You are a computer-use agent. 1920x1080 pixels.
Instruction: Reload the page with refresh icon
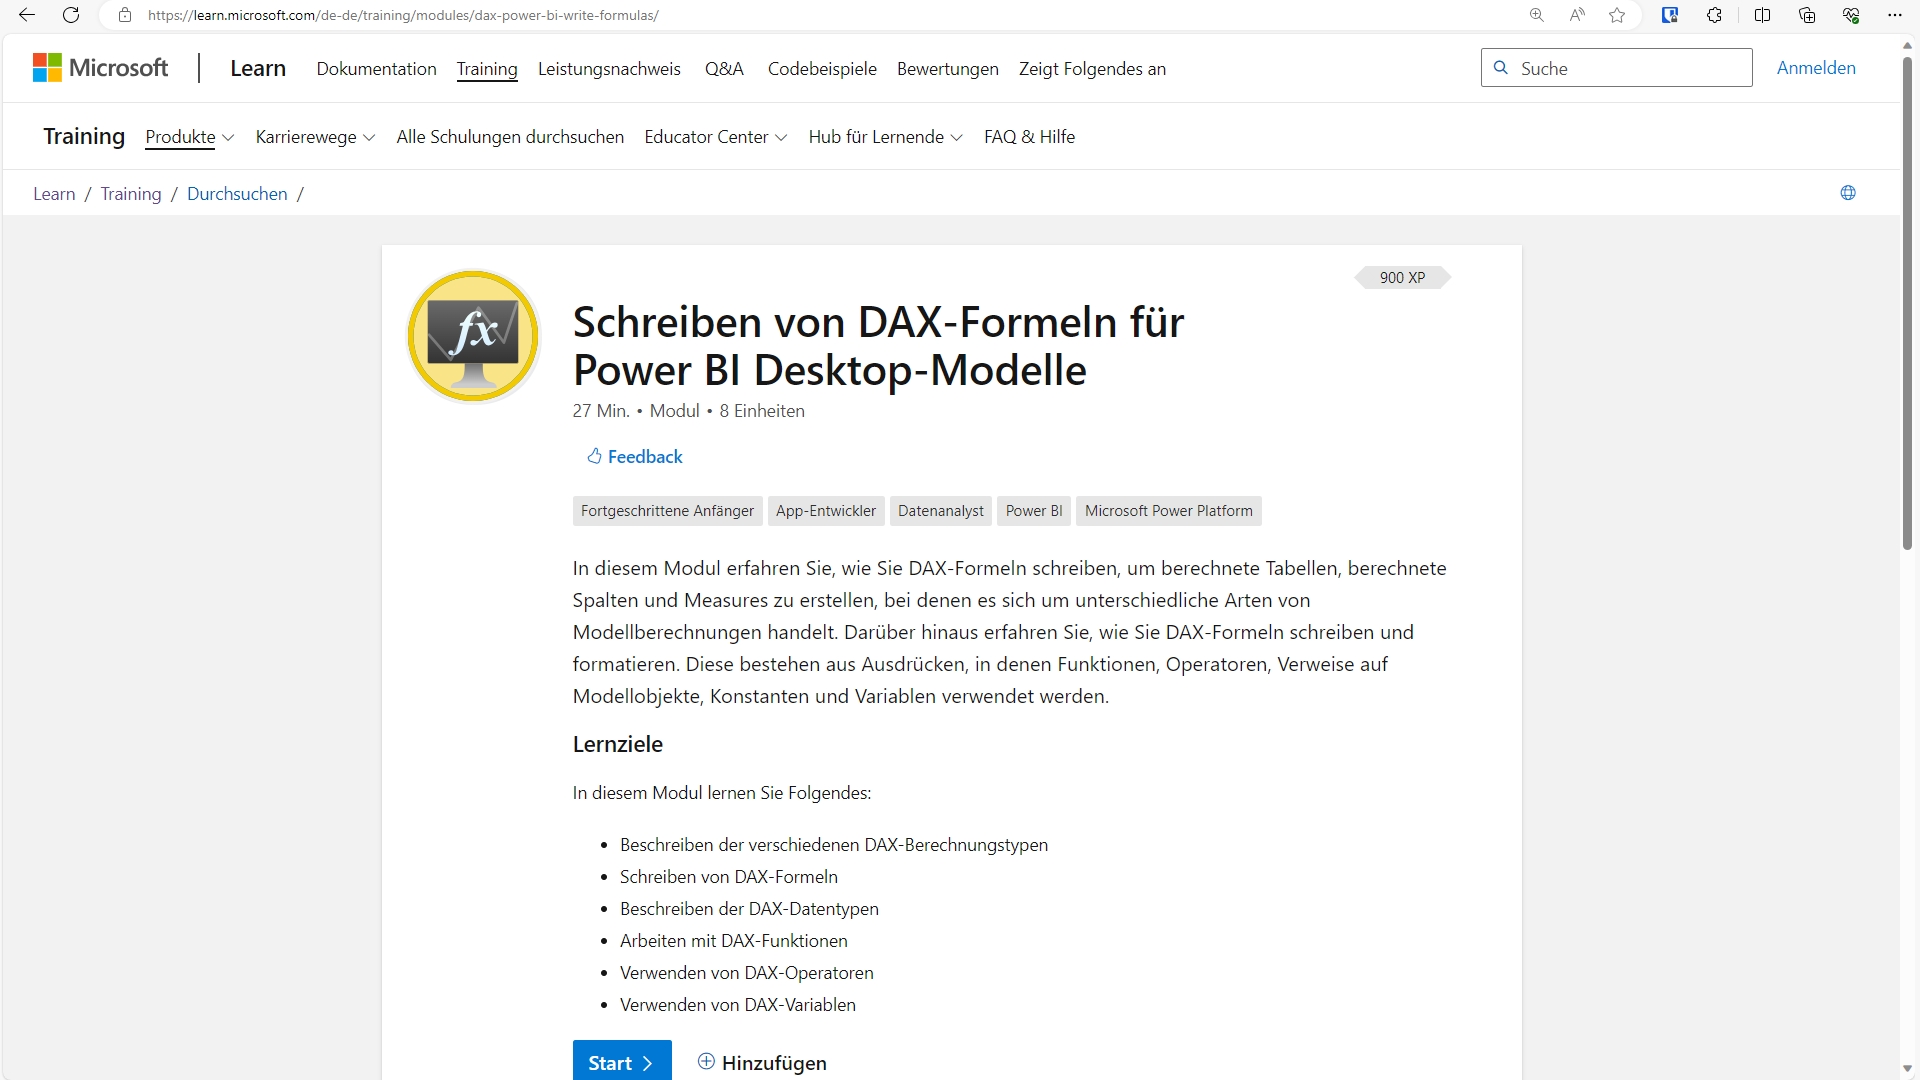(71, 15)
